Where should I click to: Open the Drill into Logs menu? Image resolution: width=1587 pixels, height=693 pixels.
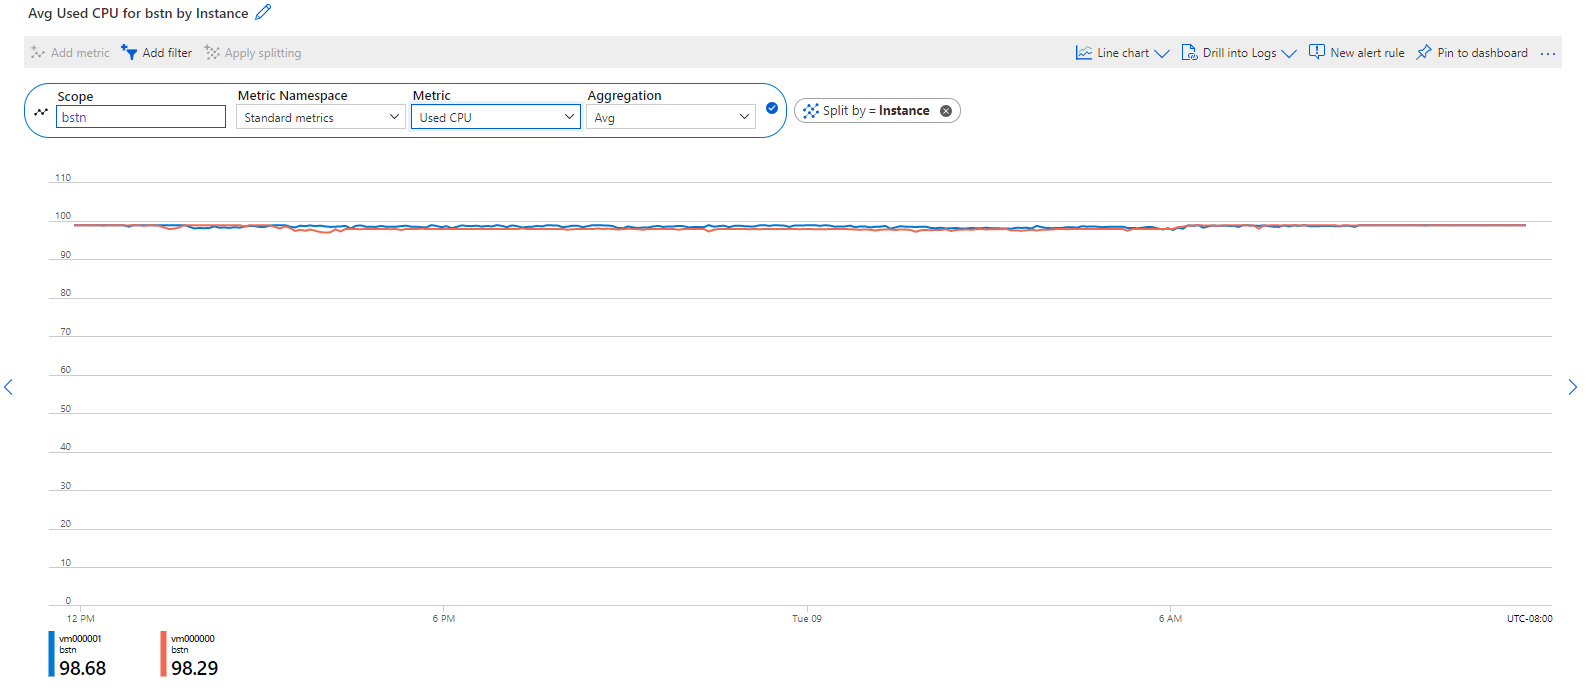click(1239, 53)
